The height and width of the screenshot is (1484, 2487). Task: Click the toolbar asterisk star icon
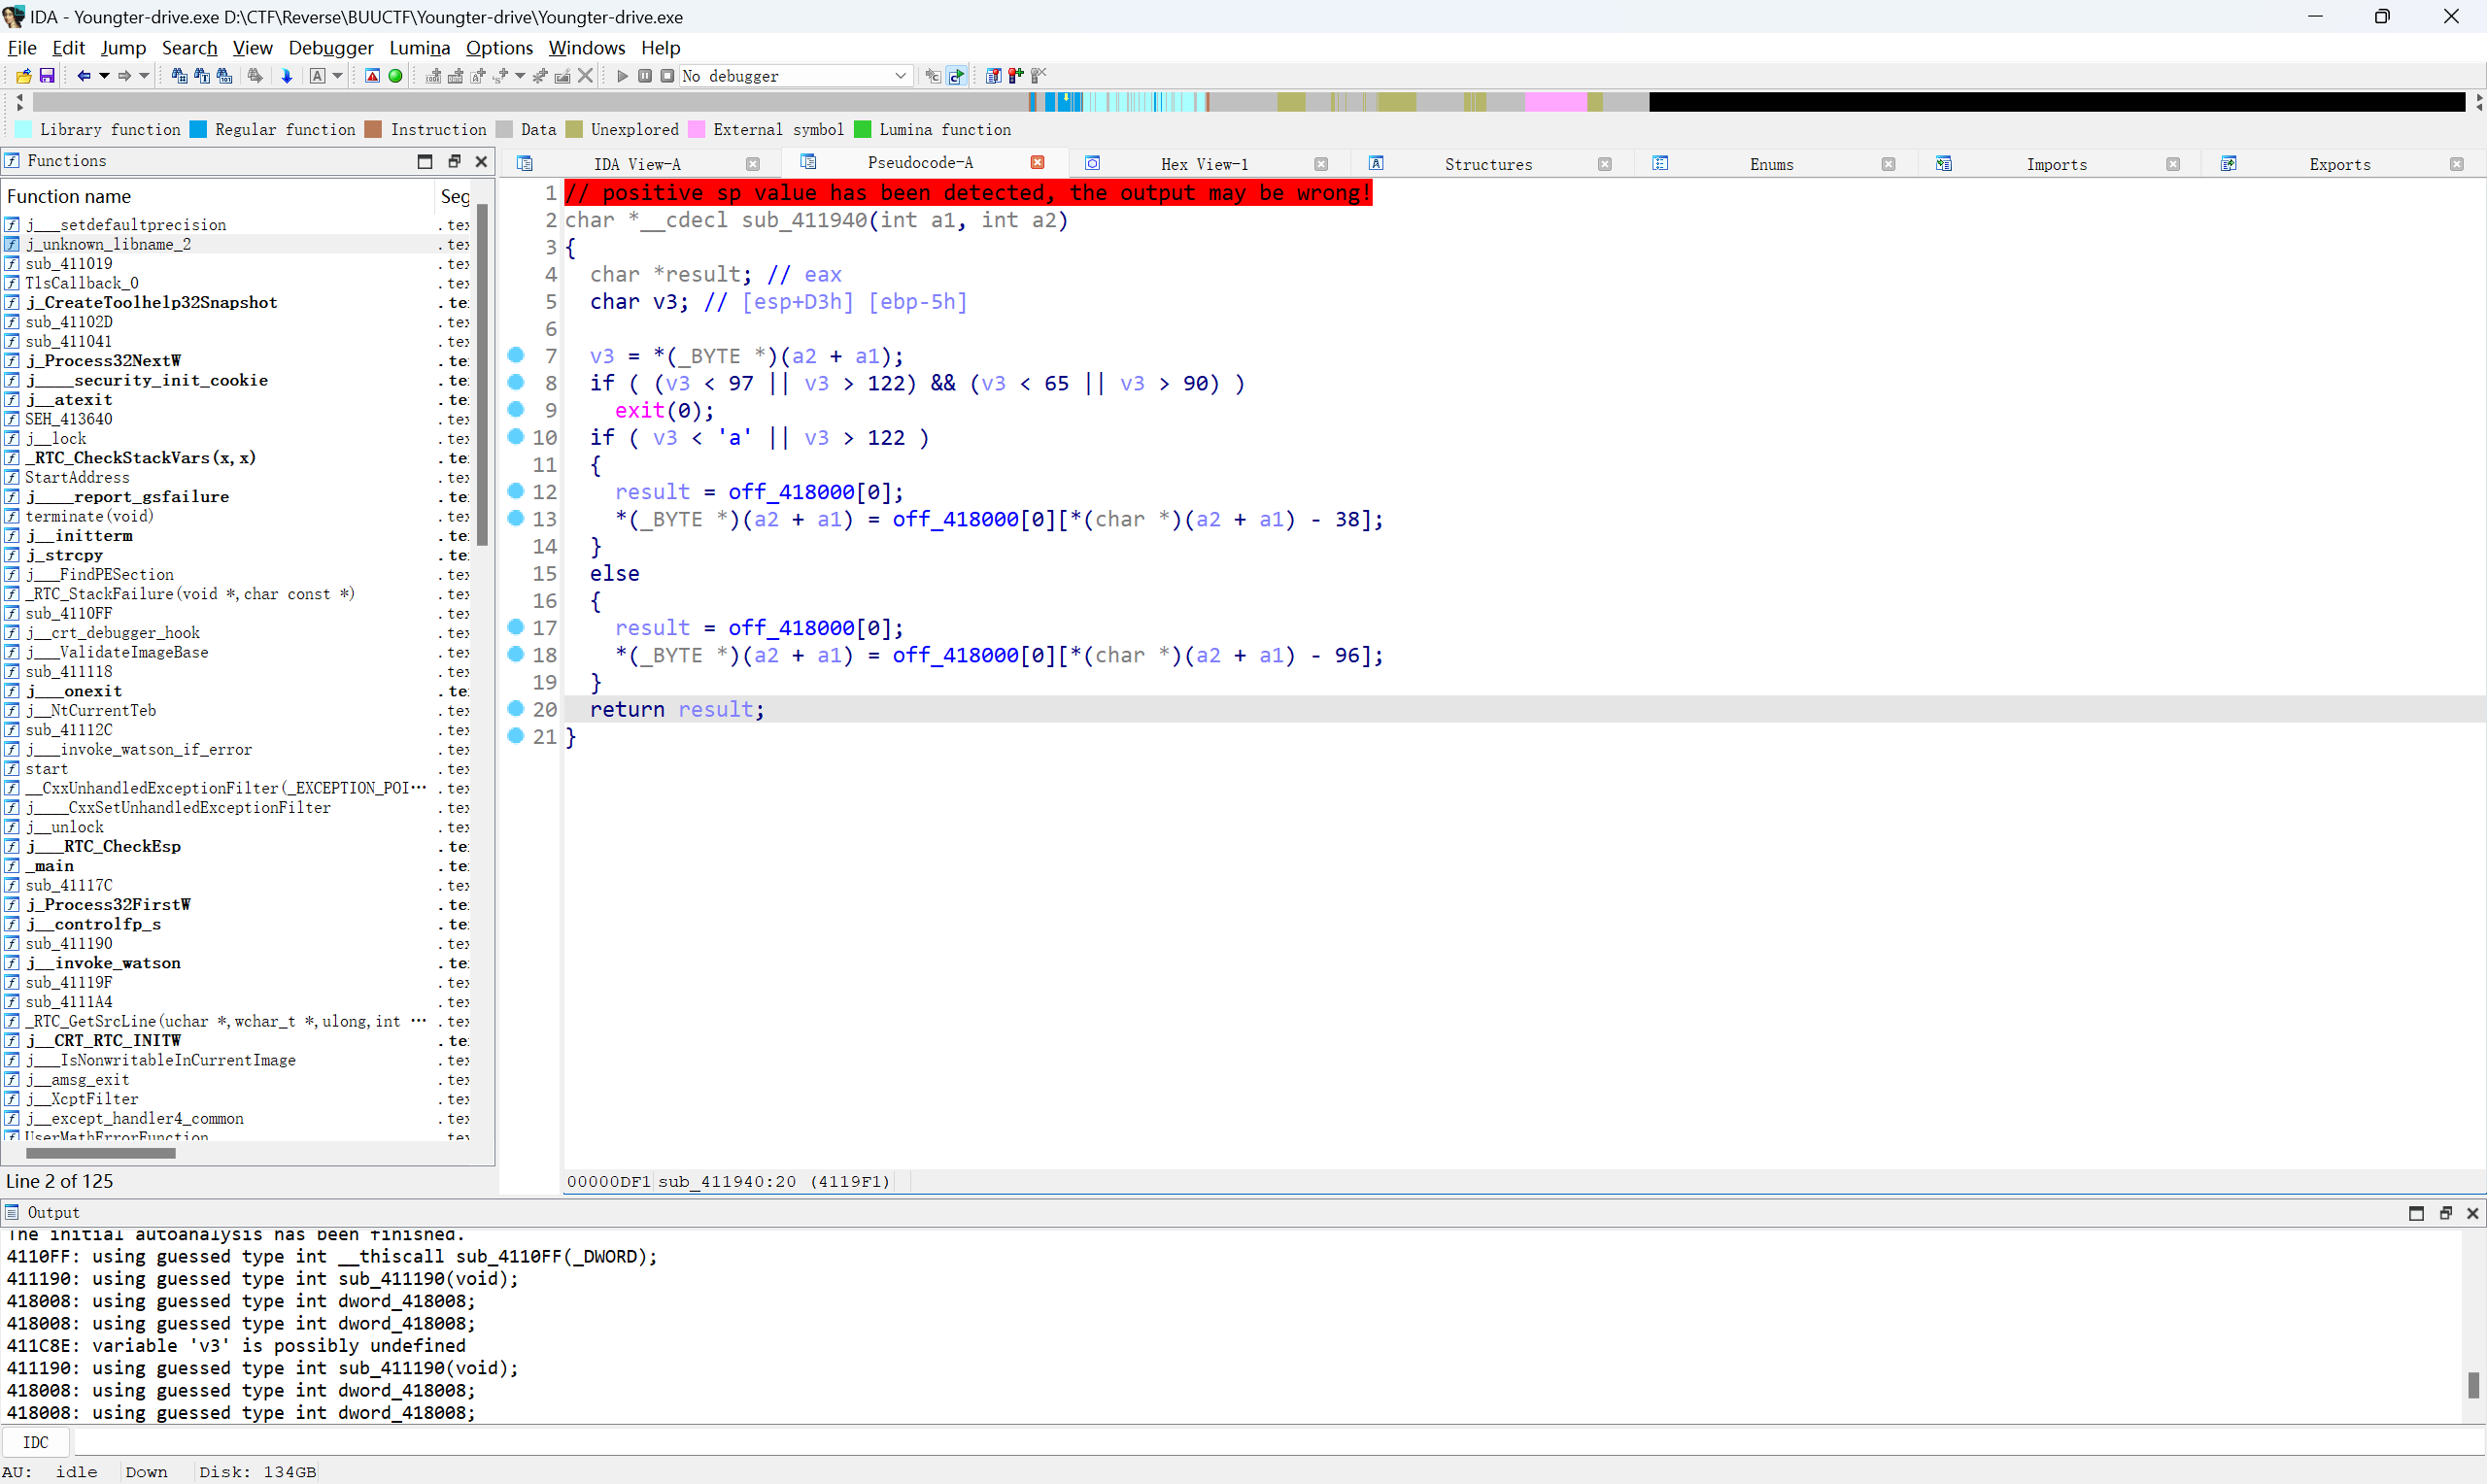point(540,76)
